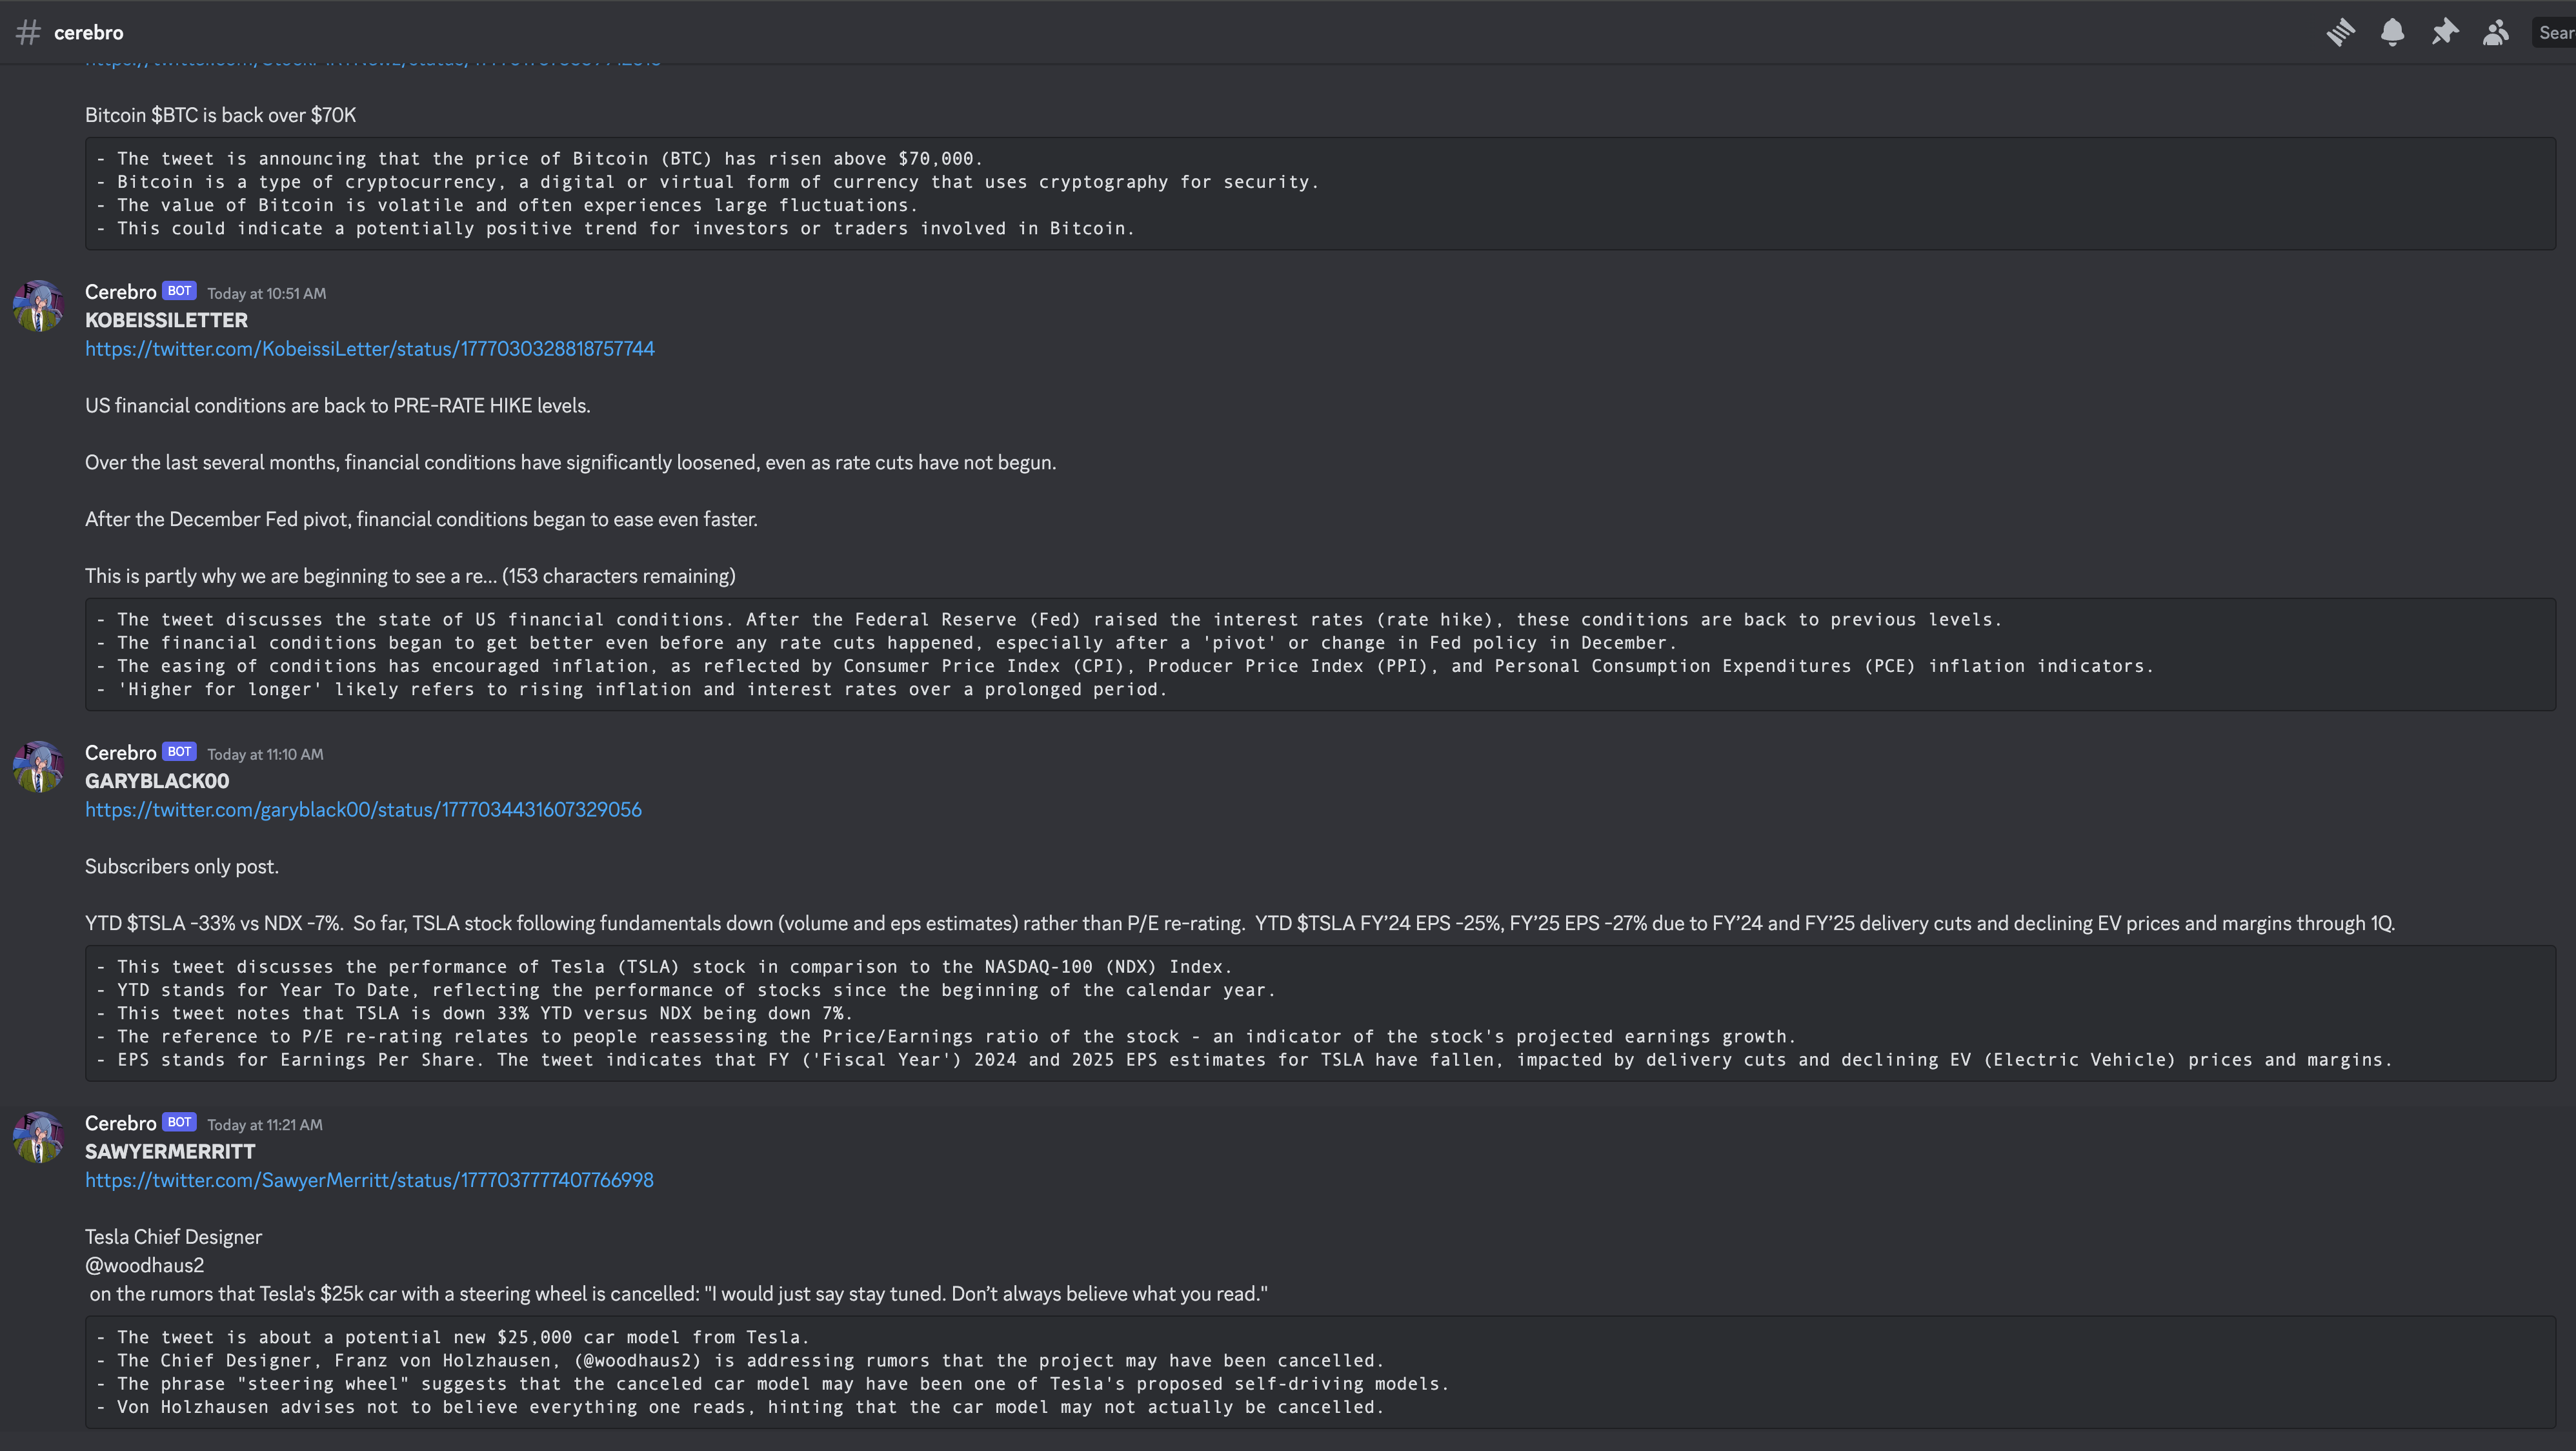The image size is (2576, 1451).
Task: Open the KobeissiLetter twitter status link
Action: (x=369, y=348)
